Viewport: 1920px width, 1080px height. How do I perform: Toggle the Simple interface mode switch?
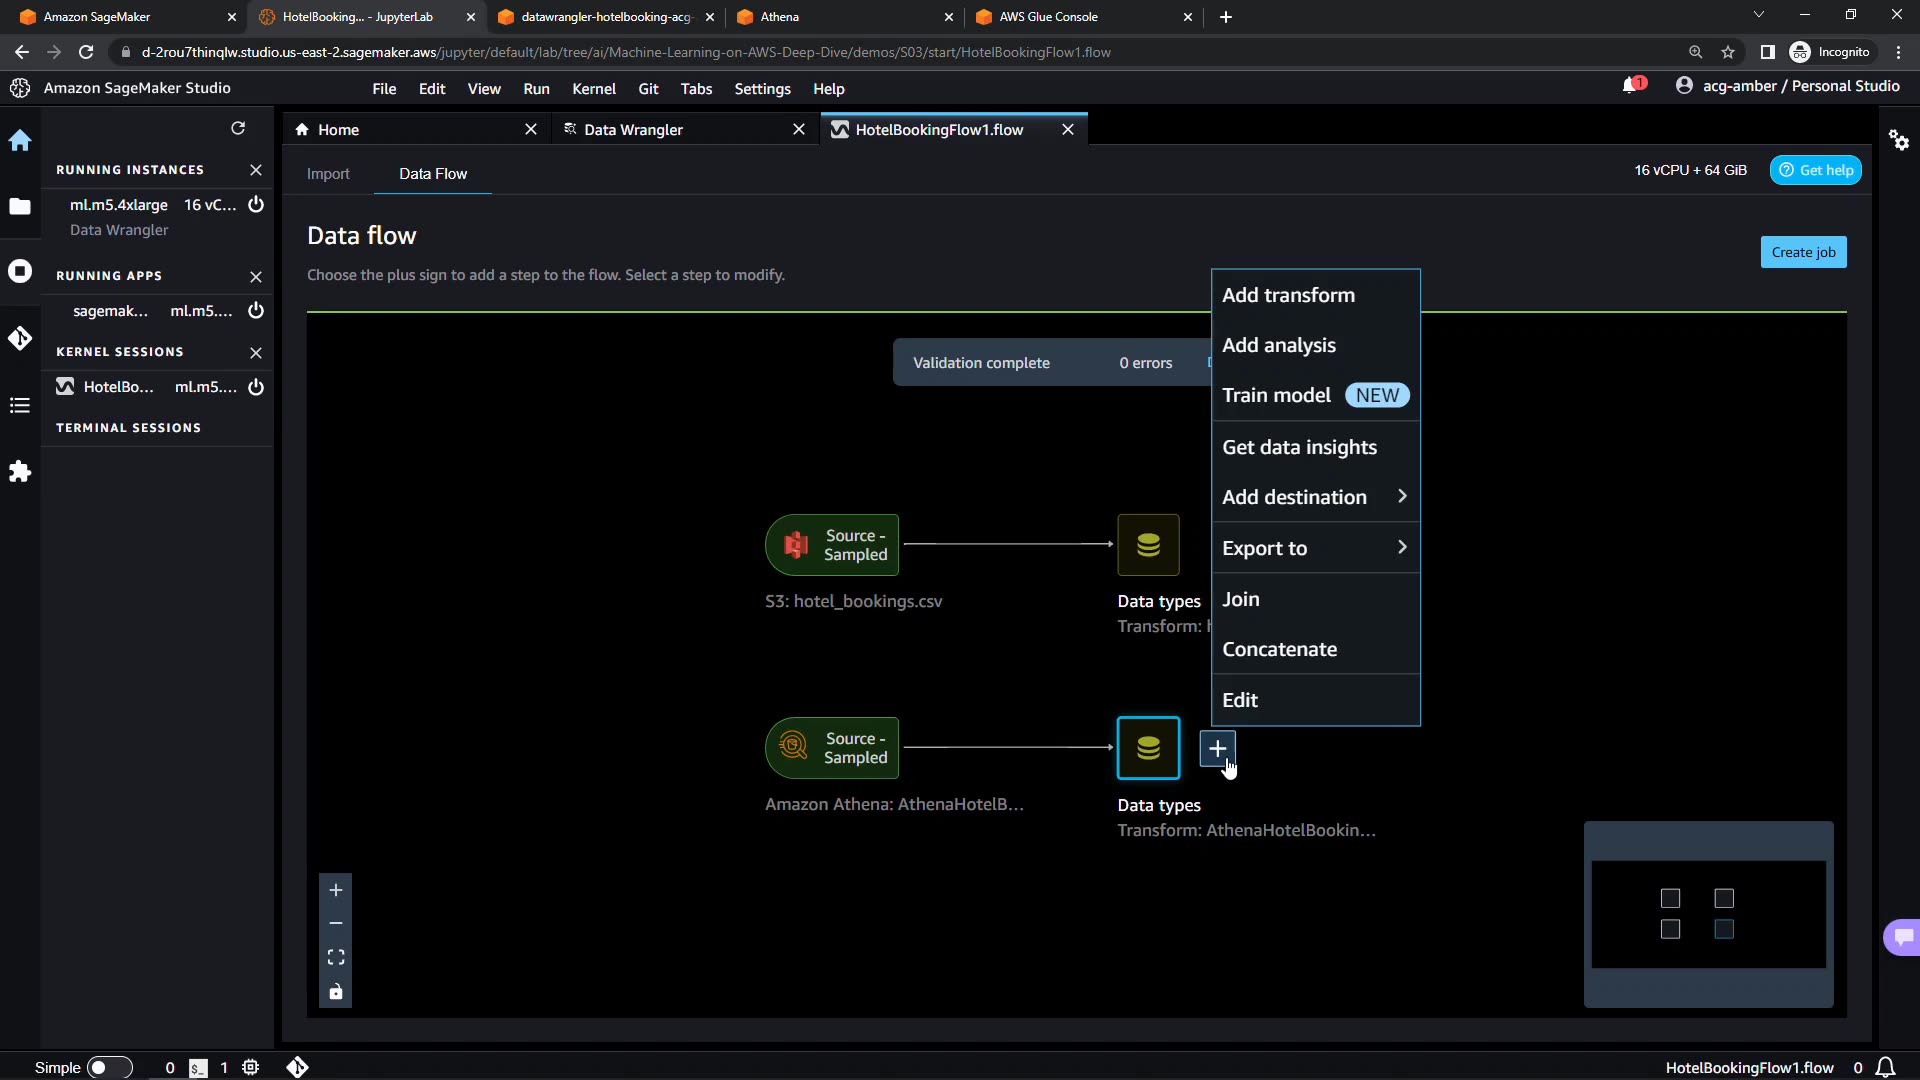pos(109,1067)
